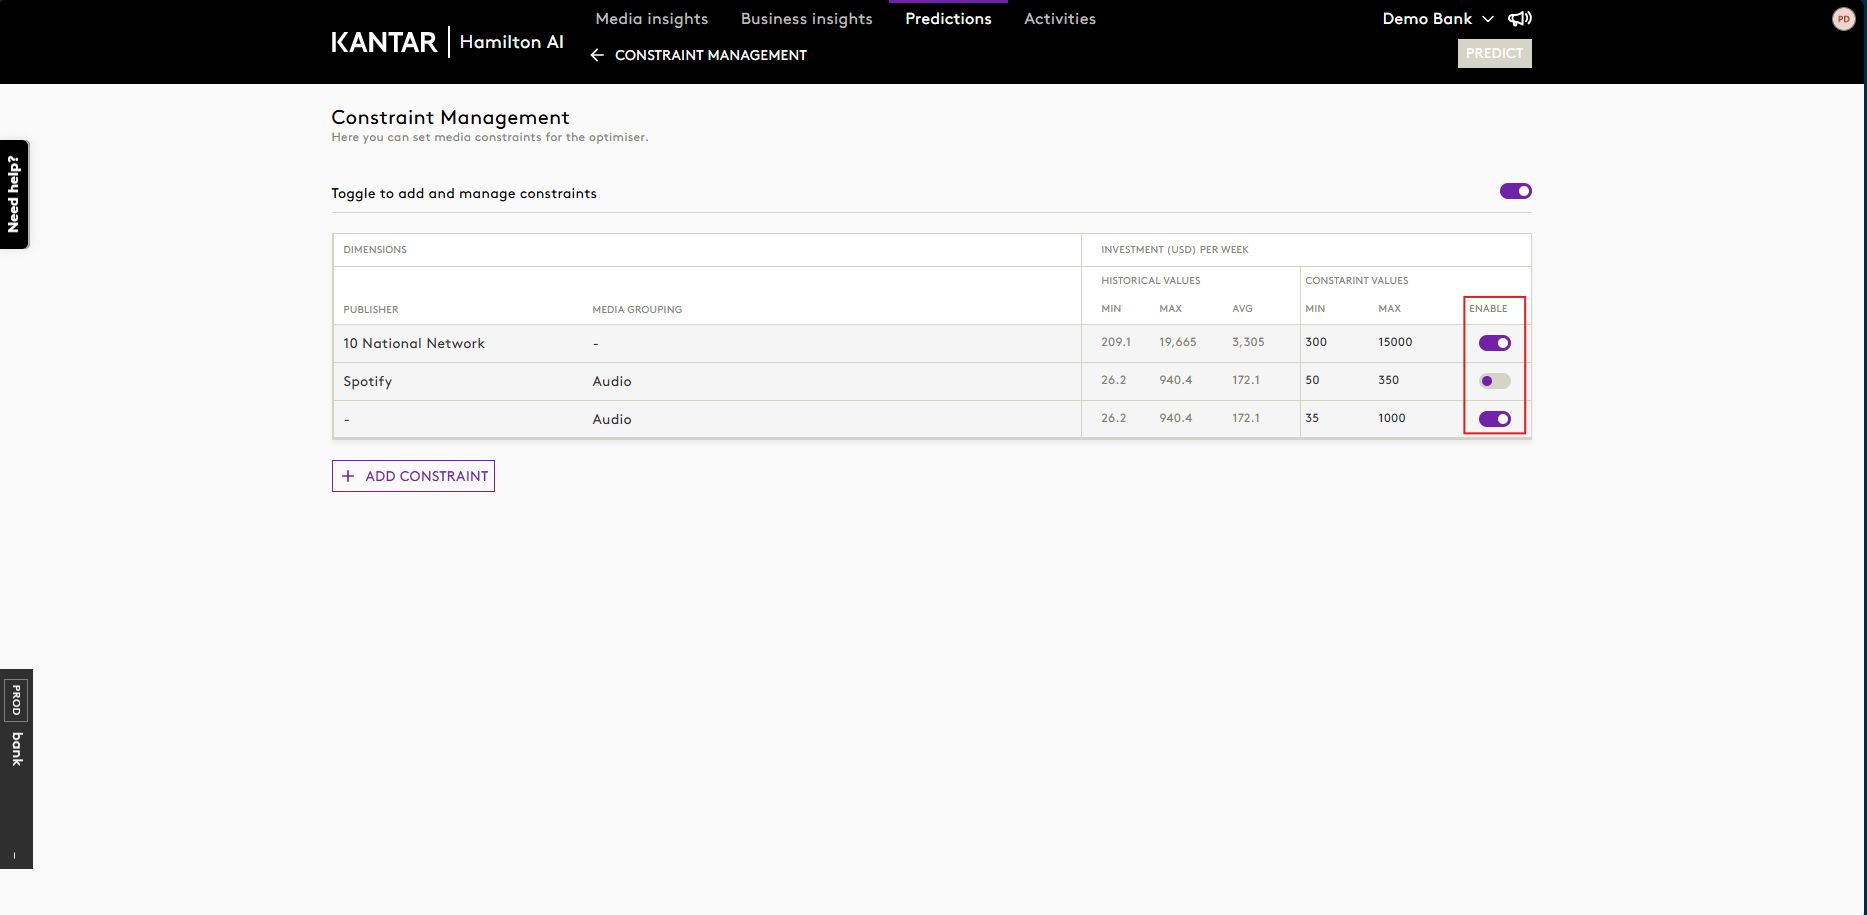1867x915 pixels.
Task: Disable the last Audio row constraint toggle
Action: point(1494,419)
